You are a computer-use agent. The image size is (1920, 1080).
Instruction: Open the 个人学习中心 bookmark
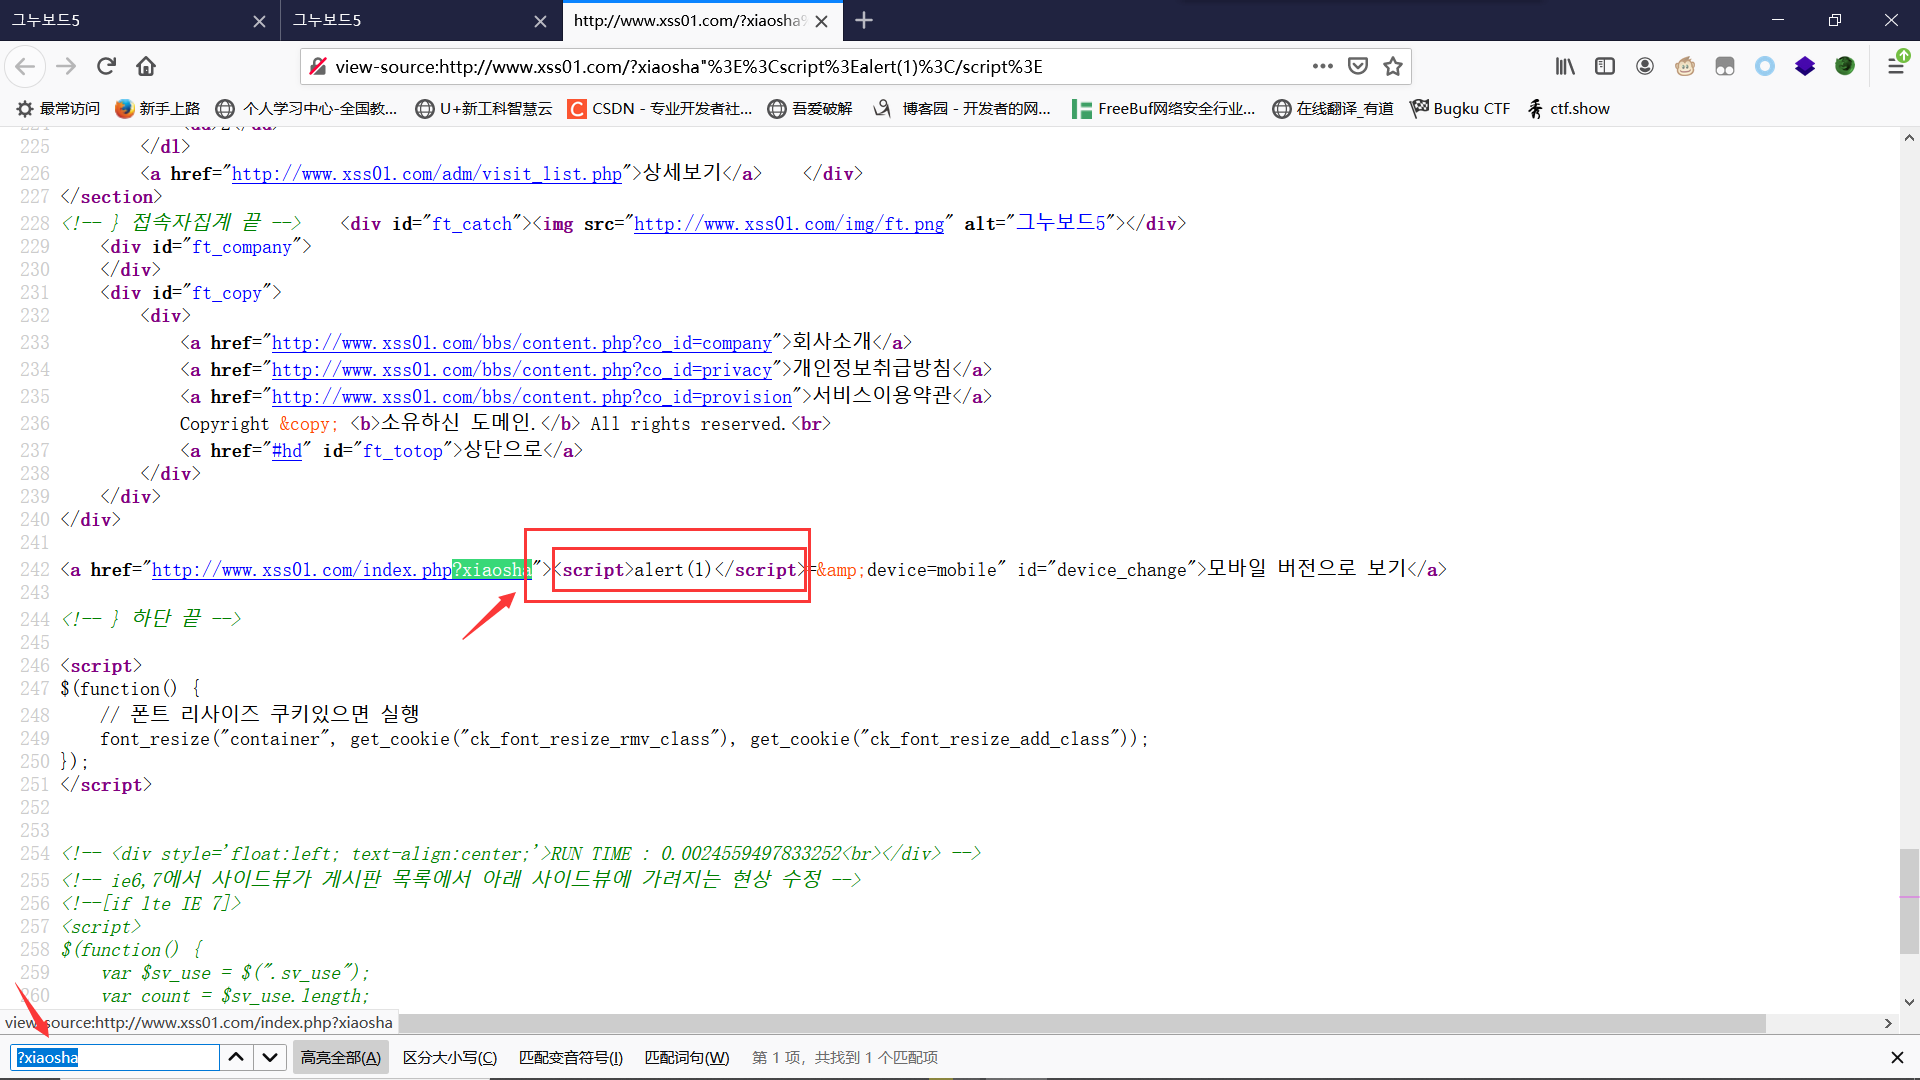click(x=307, y=108)
